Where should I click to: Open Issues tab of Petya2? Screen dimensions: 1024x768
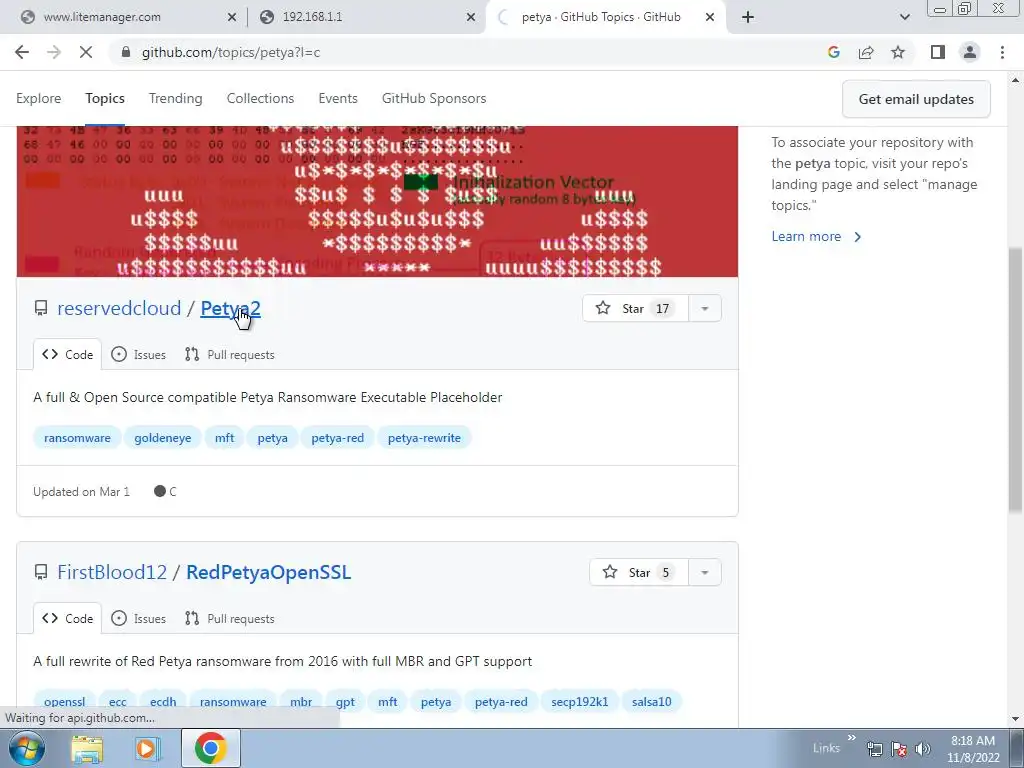138,355
